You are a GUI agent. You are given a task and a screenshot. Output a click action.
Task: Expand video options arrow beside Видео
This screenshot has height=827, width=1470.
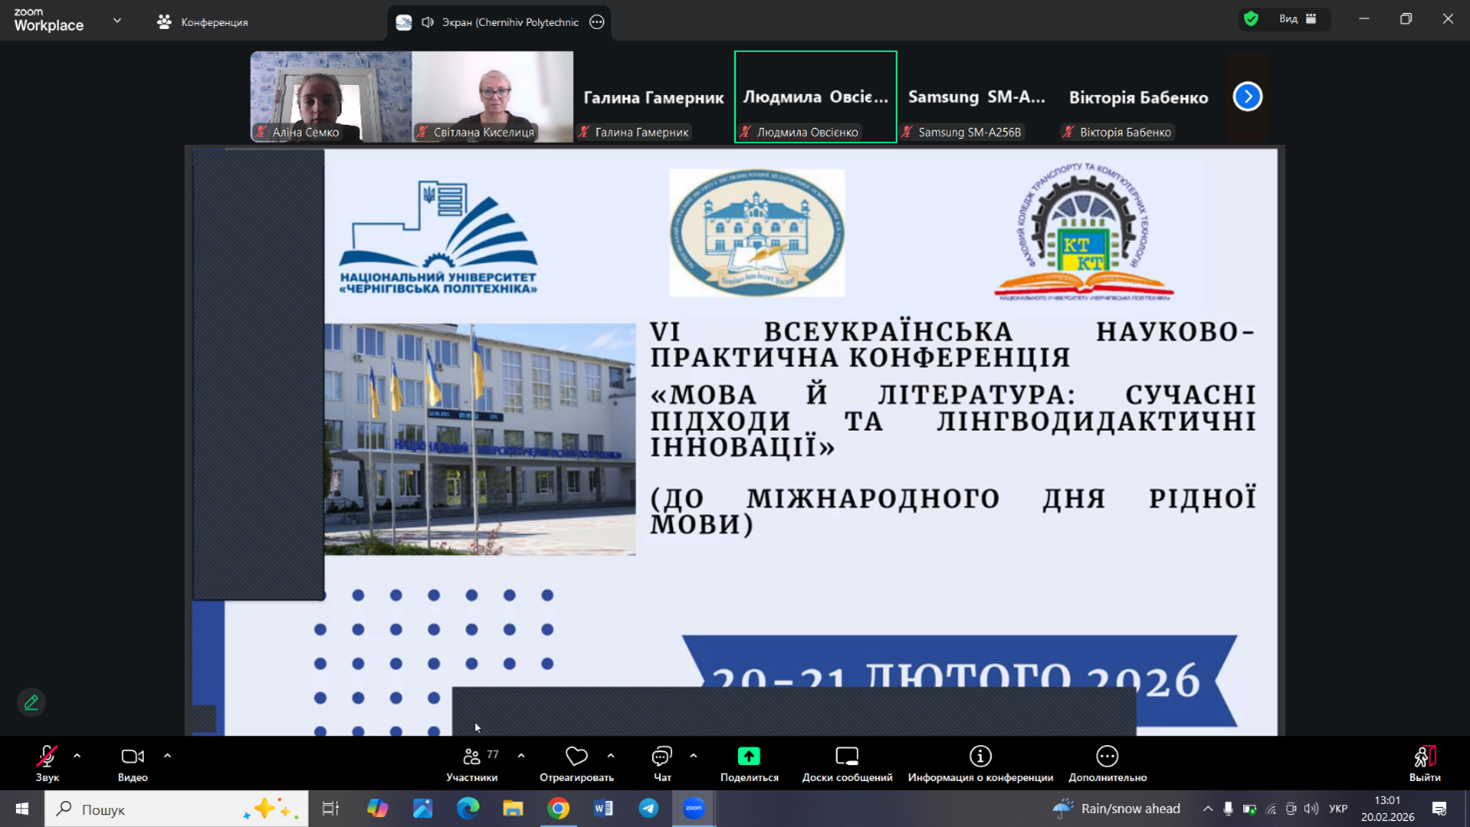pyautogui.click(x=167, y=756)
